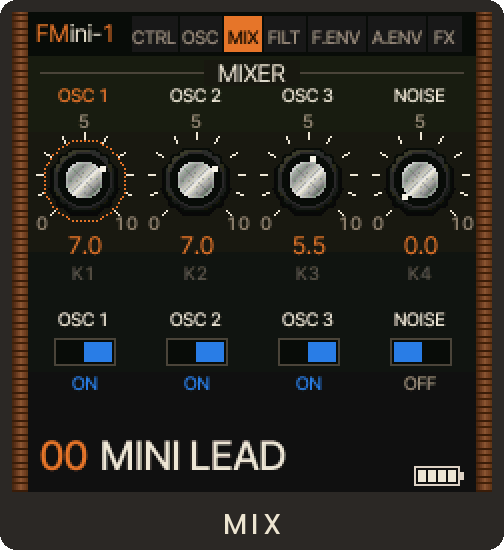Click the ON label under OSC 1 switch
Screen dimensions: 504x550
tap(85, 383)
